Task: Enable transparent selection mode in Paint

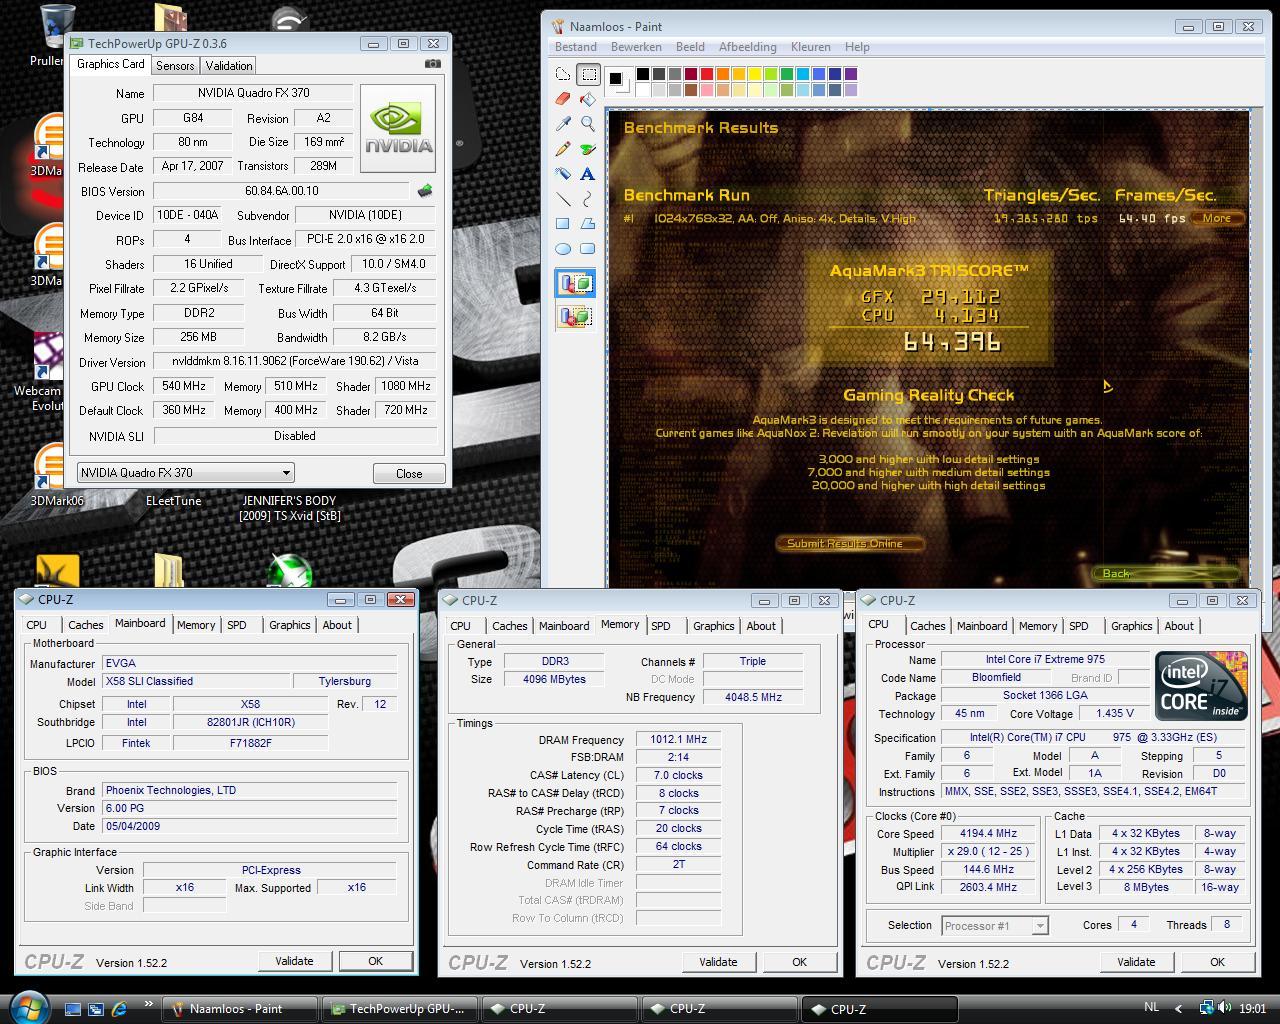Action: click(576, 317)
